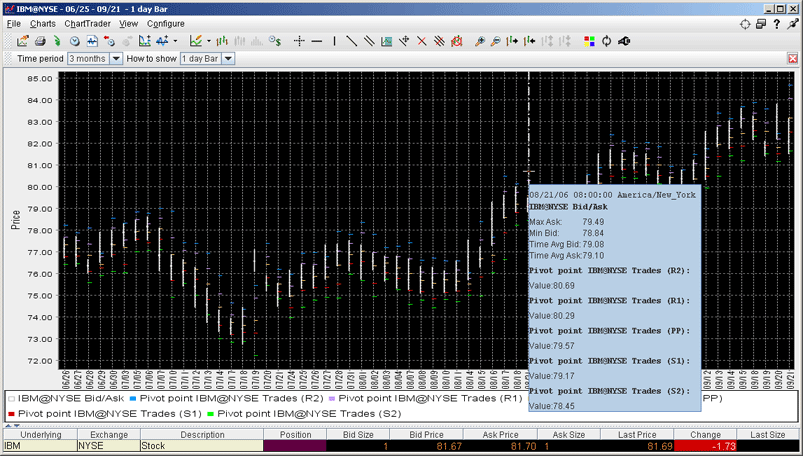Click bars with left-arrow icon

530,41
